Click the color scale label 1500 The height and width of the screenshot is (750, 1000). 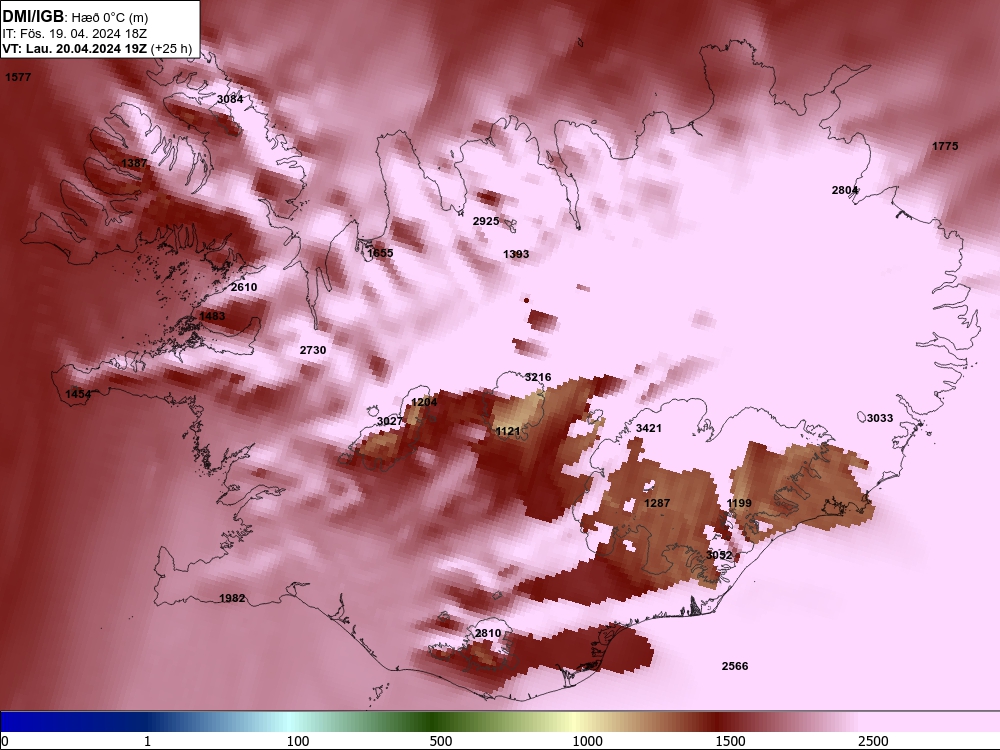(730, 741)
